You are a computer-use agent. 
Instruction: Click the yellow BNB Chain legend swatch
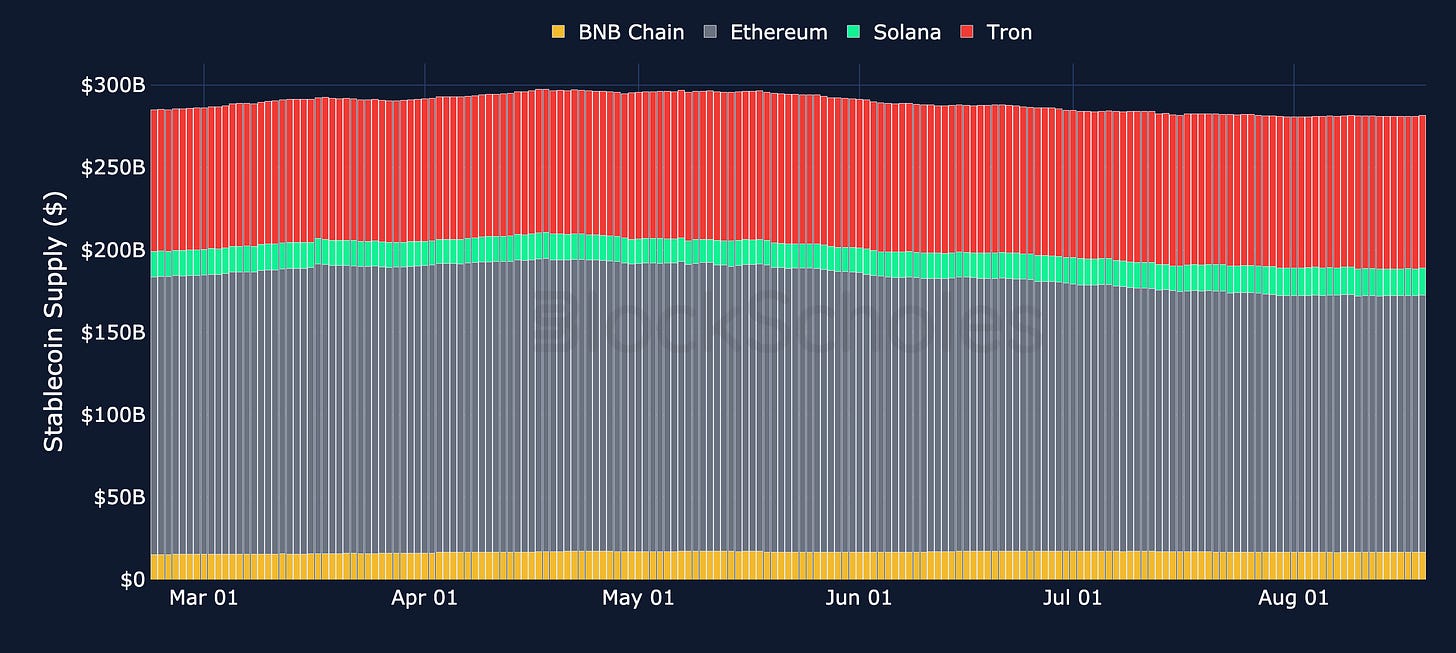pyautogui.click(x=558, y=32)
